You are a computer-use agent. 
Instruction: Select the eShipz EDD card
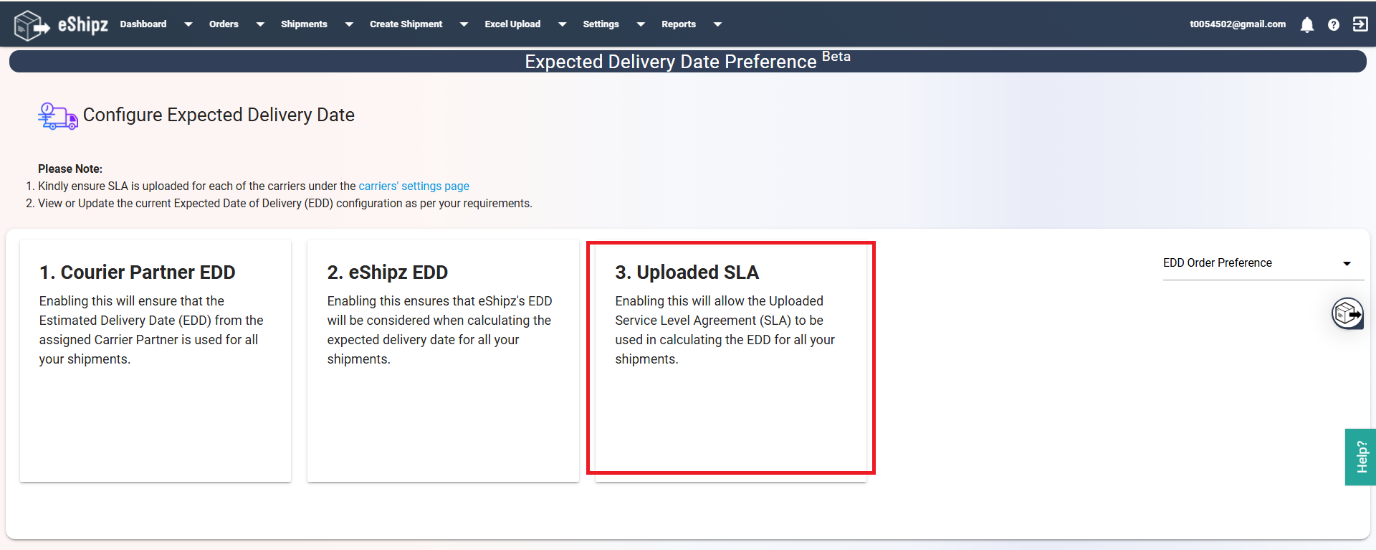click(443, 361)
